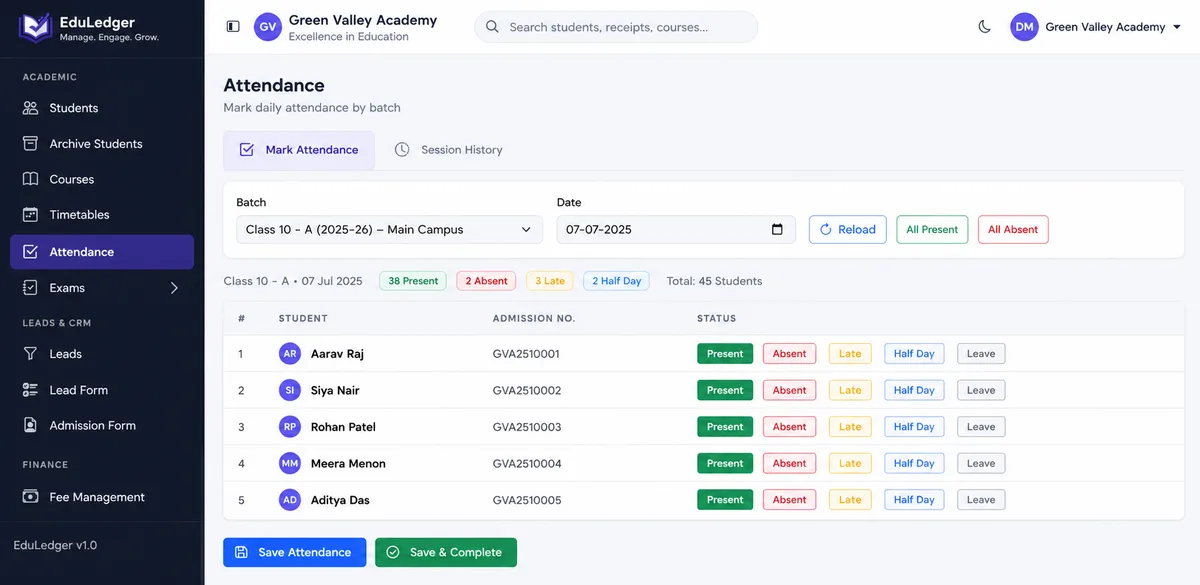Switch to Mark Attendance tab
Screen dimensions: 1200x585
pyautogui.click(x=299, y=150)
